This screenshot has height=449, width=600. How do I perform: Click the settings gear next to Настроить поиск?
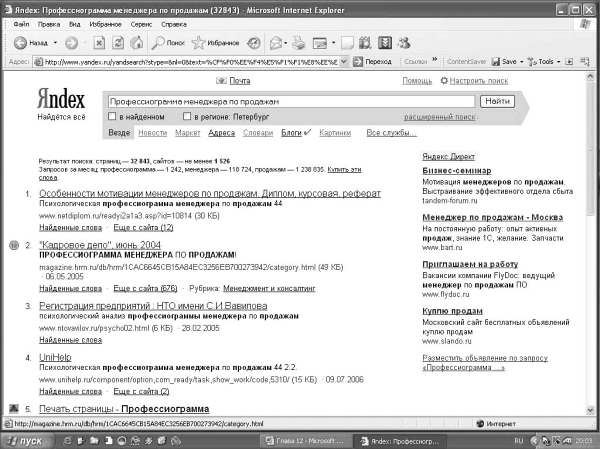(444, 81)
